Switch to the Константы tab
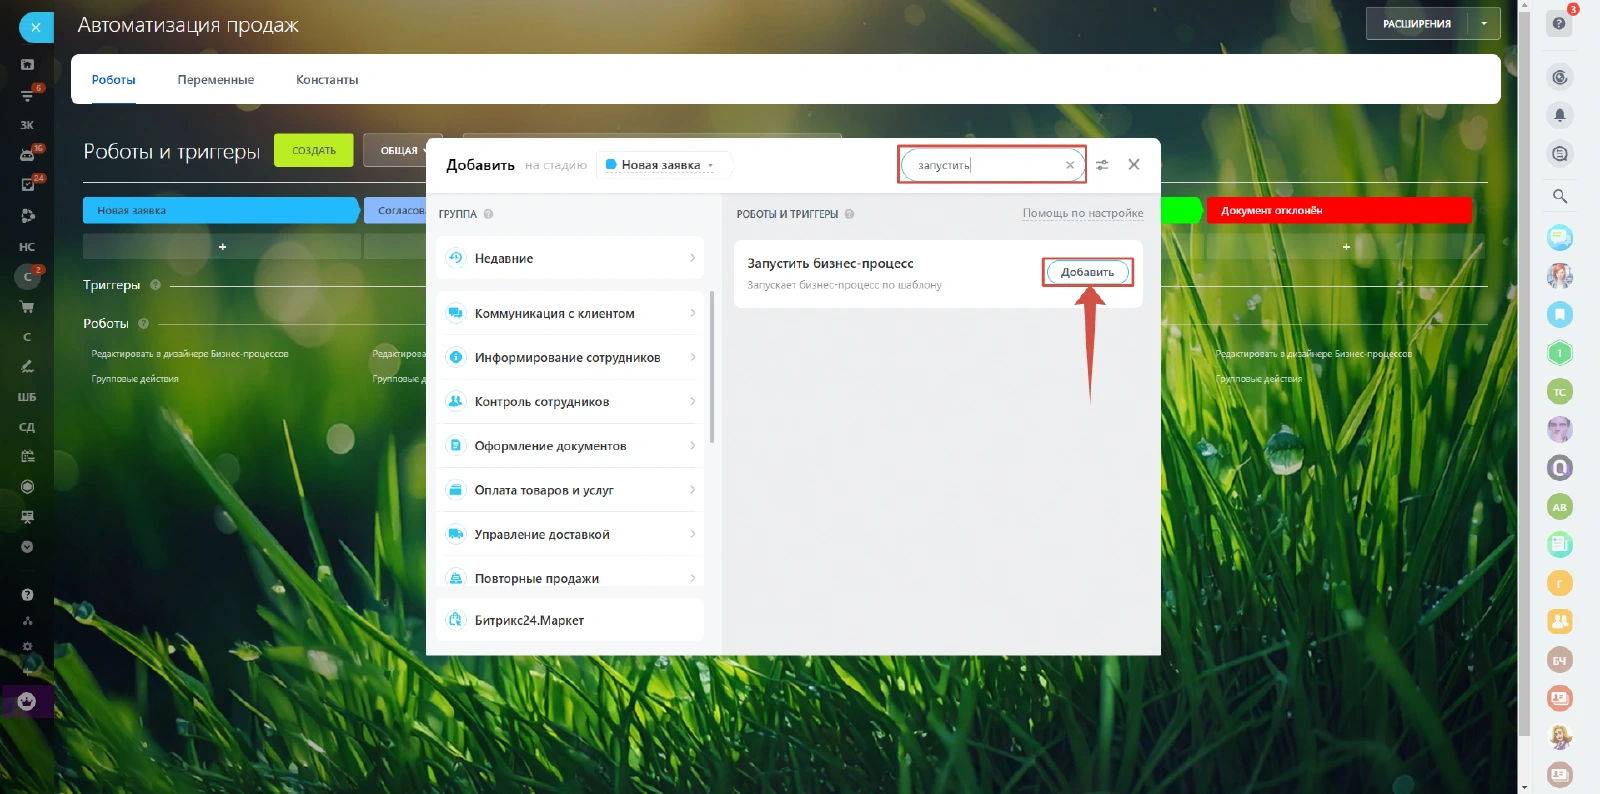The image size is (1600, 794). [327, 80]
